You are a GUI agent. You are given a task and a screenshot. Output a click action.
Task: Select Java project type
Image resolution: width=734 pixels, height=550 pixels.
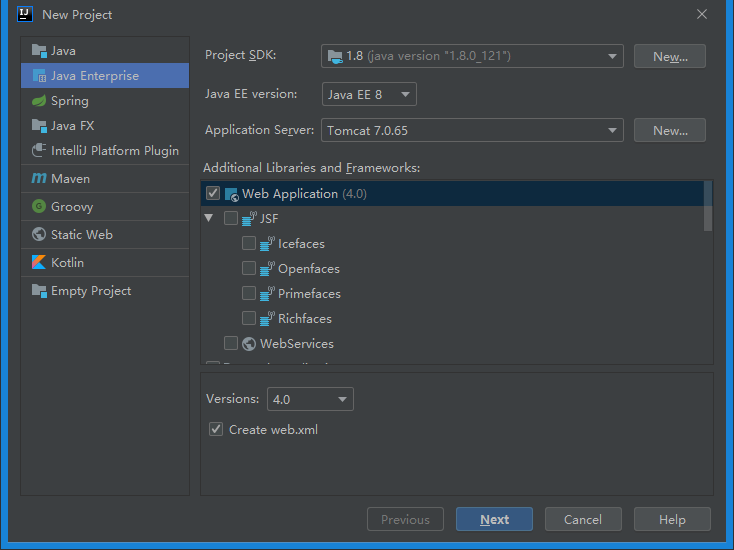pyautogui.click(x=105, y=51)
